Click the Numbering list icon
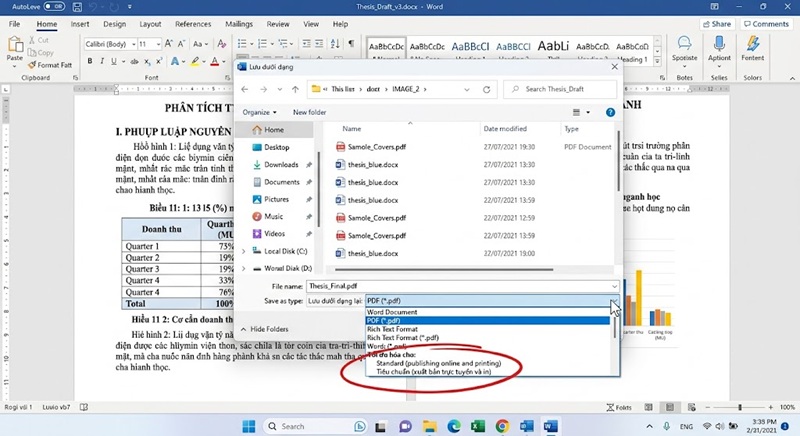This screenshot has height=436, width=800. coord(263,44)
